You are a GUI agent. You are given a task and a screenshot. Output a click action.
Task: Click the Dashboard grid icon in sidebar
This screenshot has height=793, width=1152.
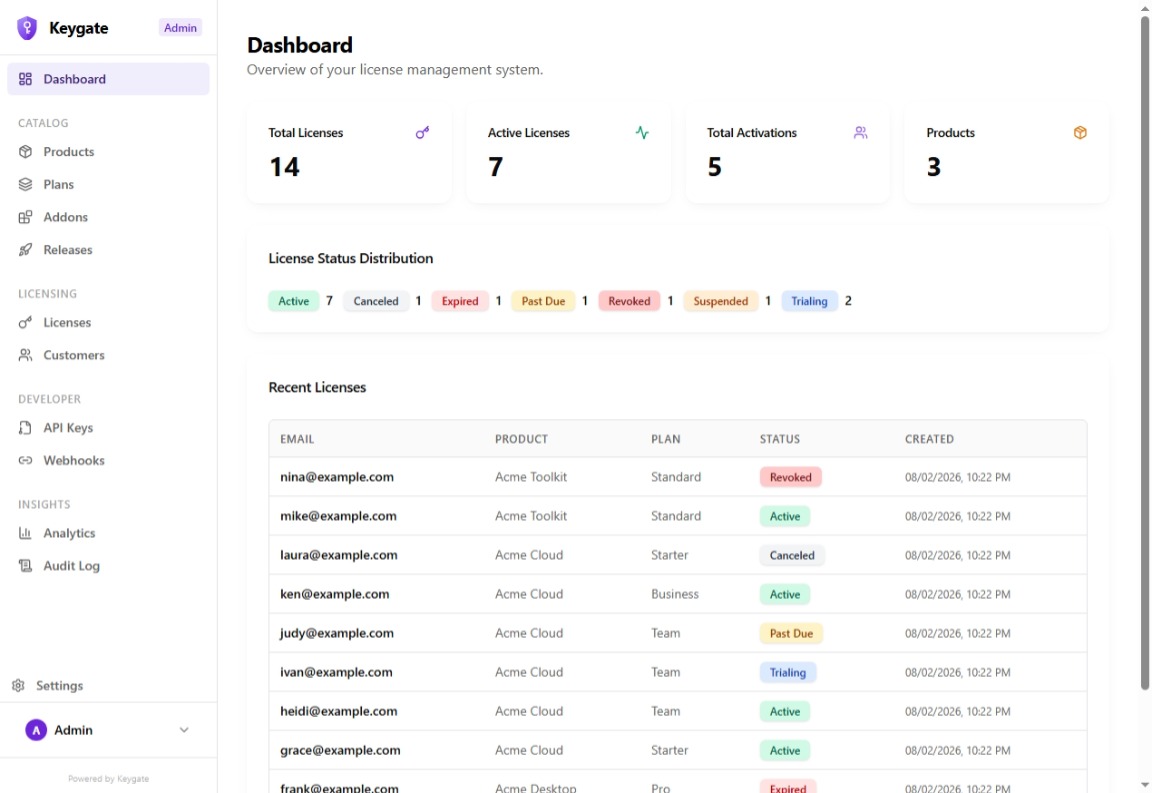25,79
